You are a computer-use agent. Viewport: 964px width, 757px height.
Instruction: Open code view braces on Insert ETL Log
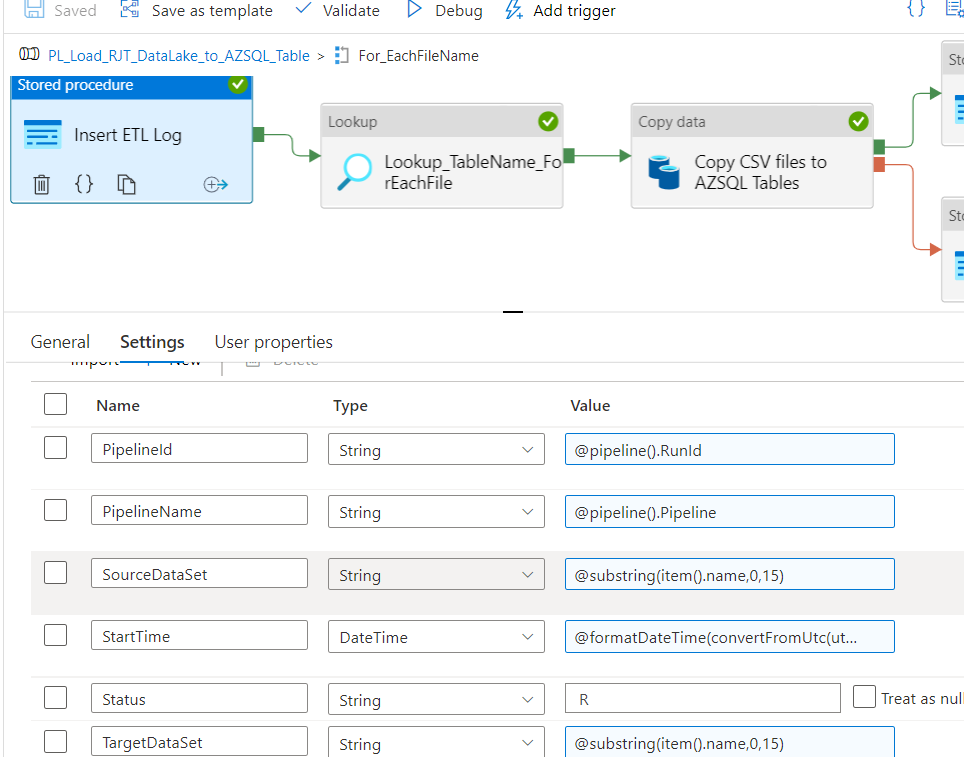tap(84, 184)
